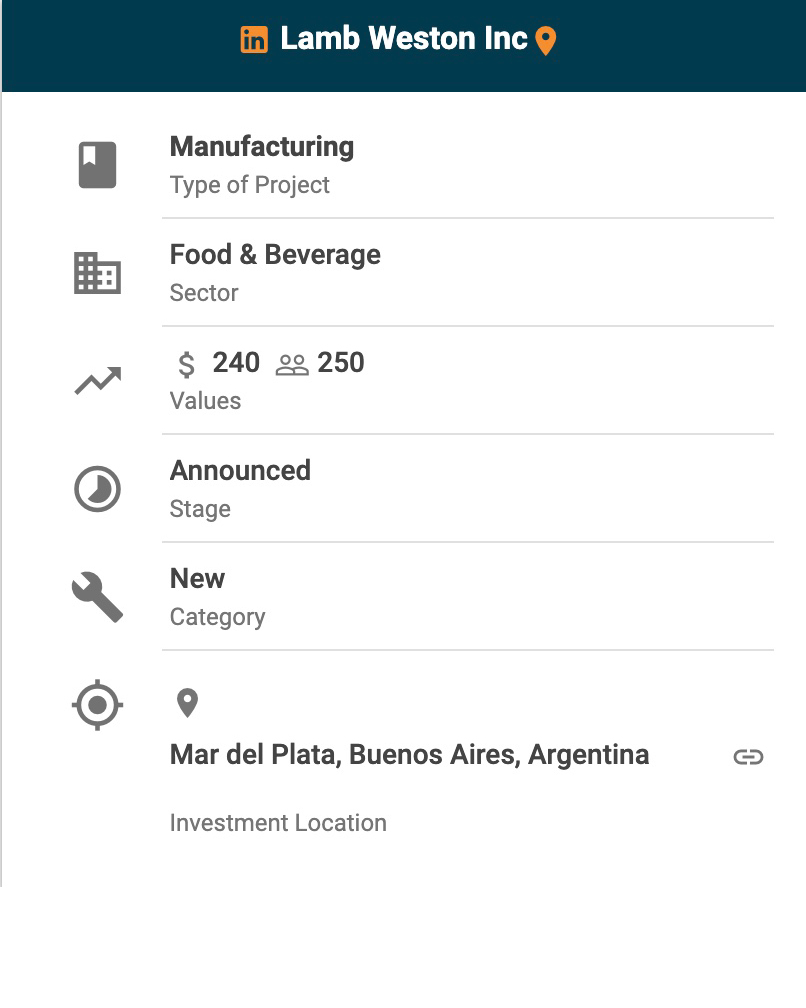
Task: Click the dollar sign value icon
Action: [x=187, y=364]
